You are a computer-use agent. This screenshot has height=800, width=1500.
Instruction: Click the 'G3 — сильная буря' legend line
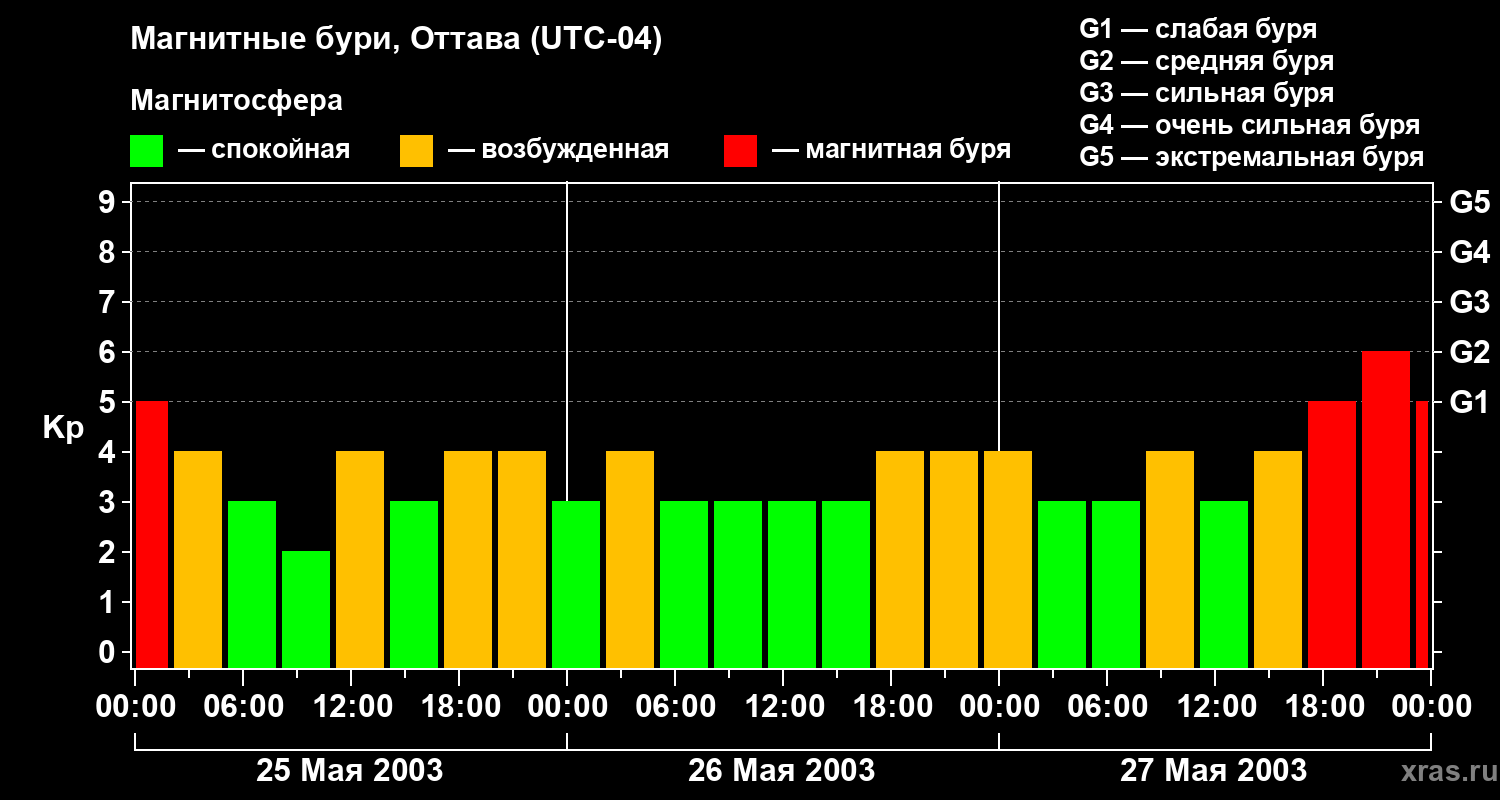(1206, 93)
